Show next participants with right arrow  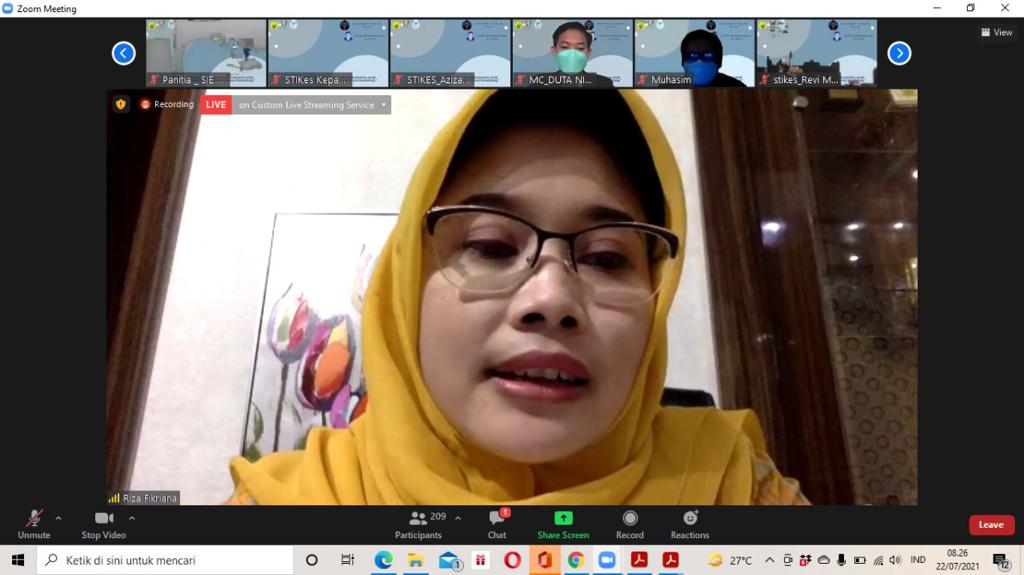click(x=899, y=53)
